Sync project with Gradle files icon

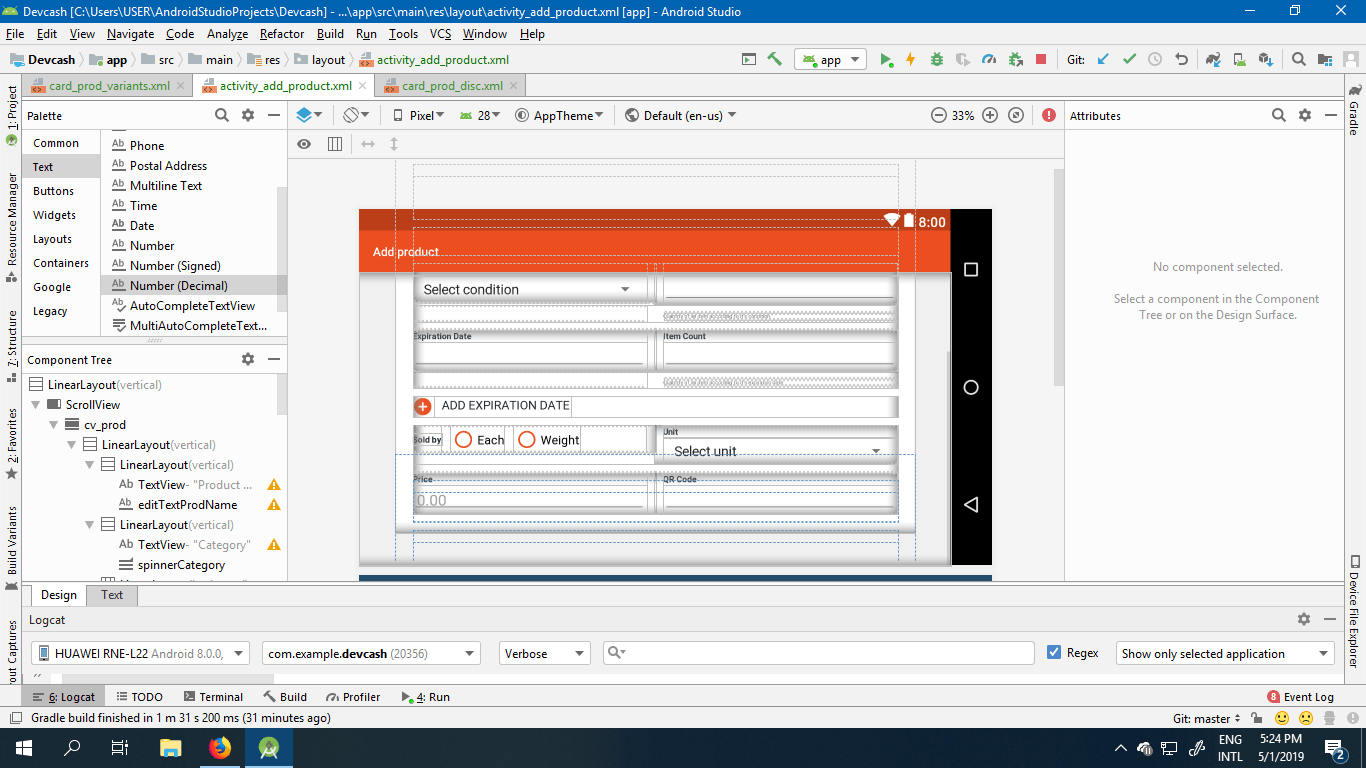(x=1211, y=59)
